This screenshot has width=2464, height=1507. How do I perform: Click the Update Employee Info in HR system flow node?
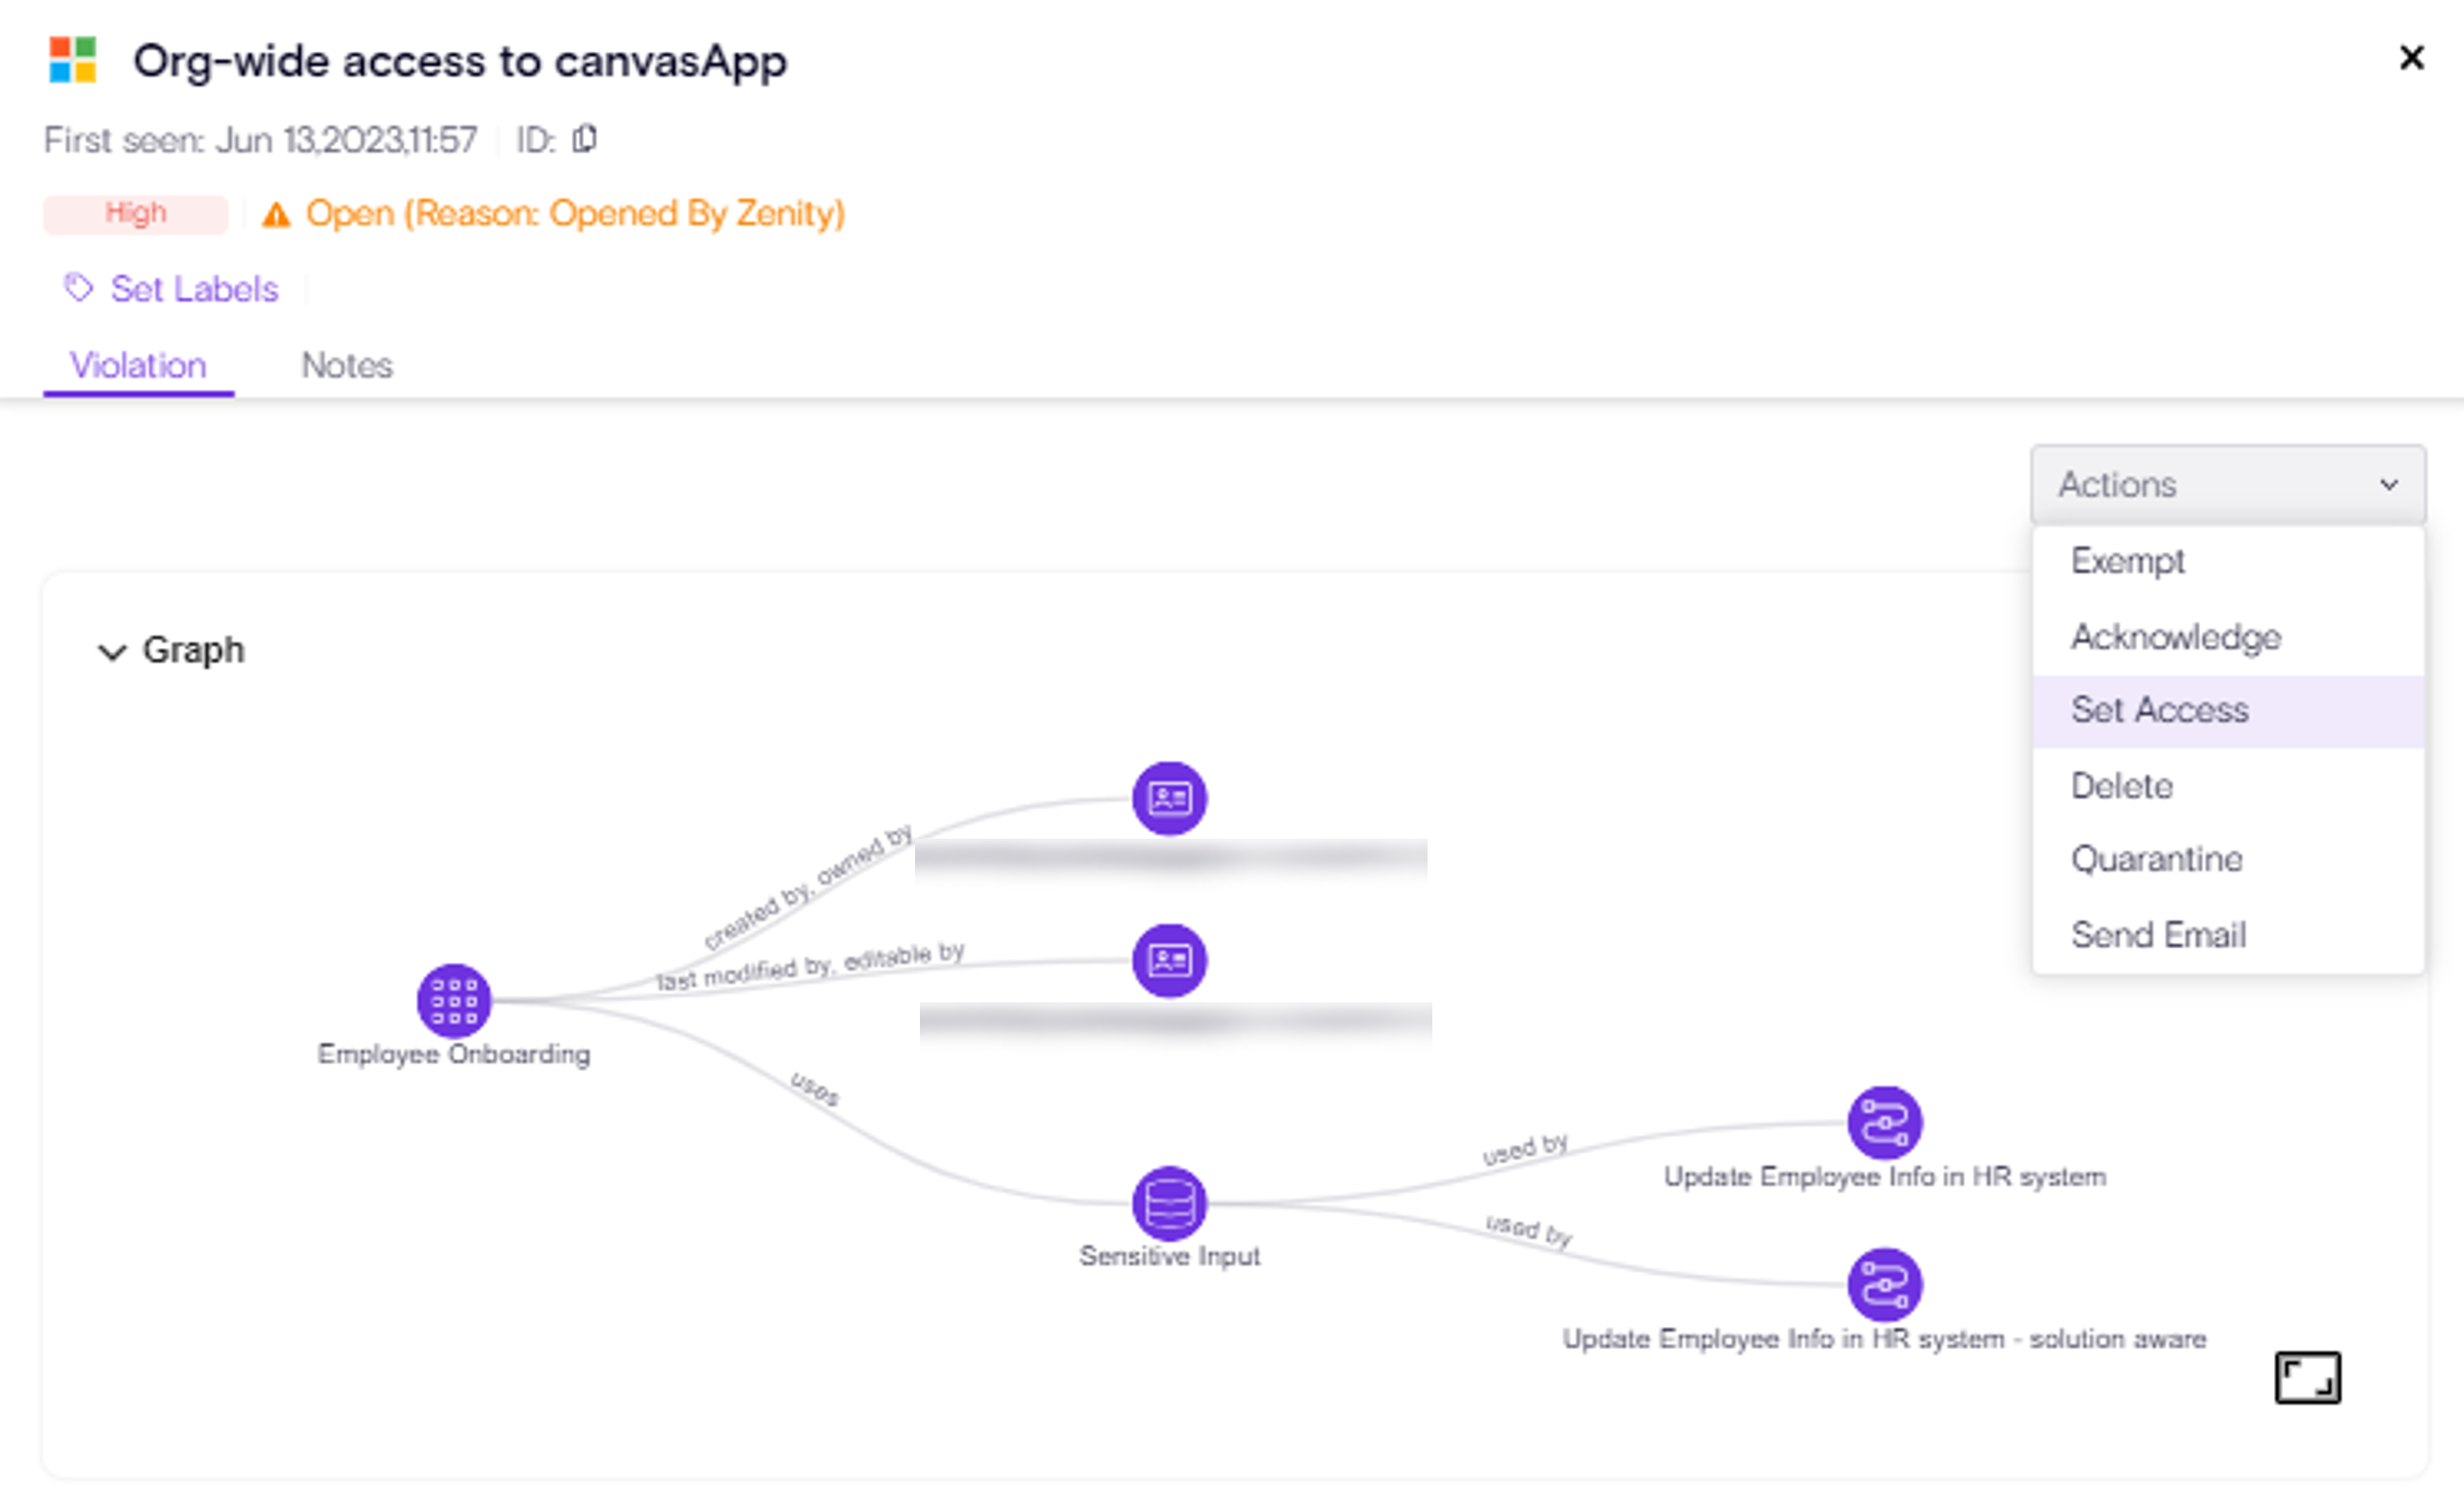[x=1884, y=1122]
